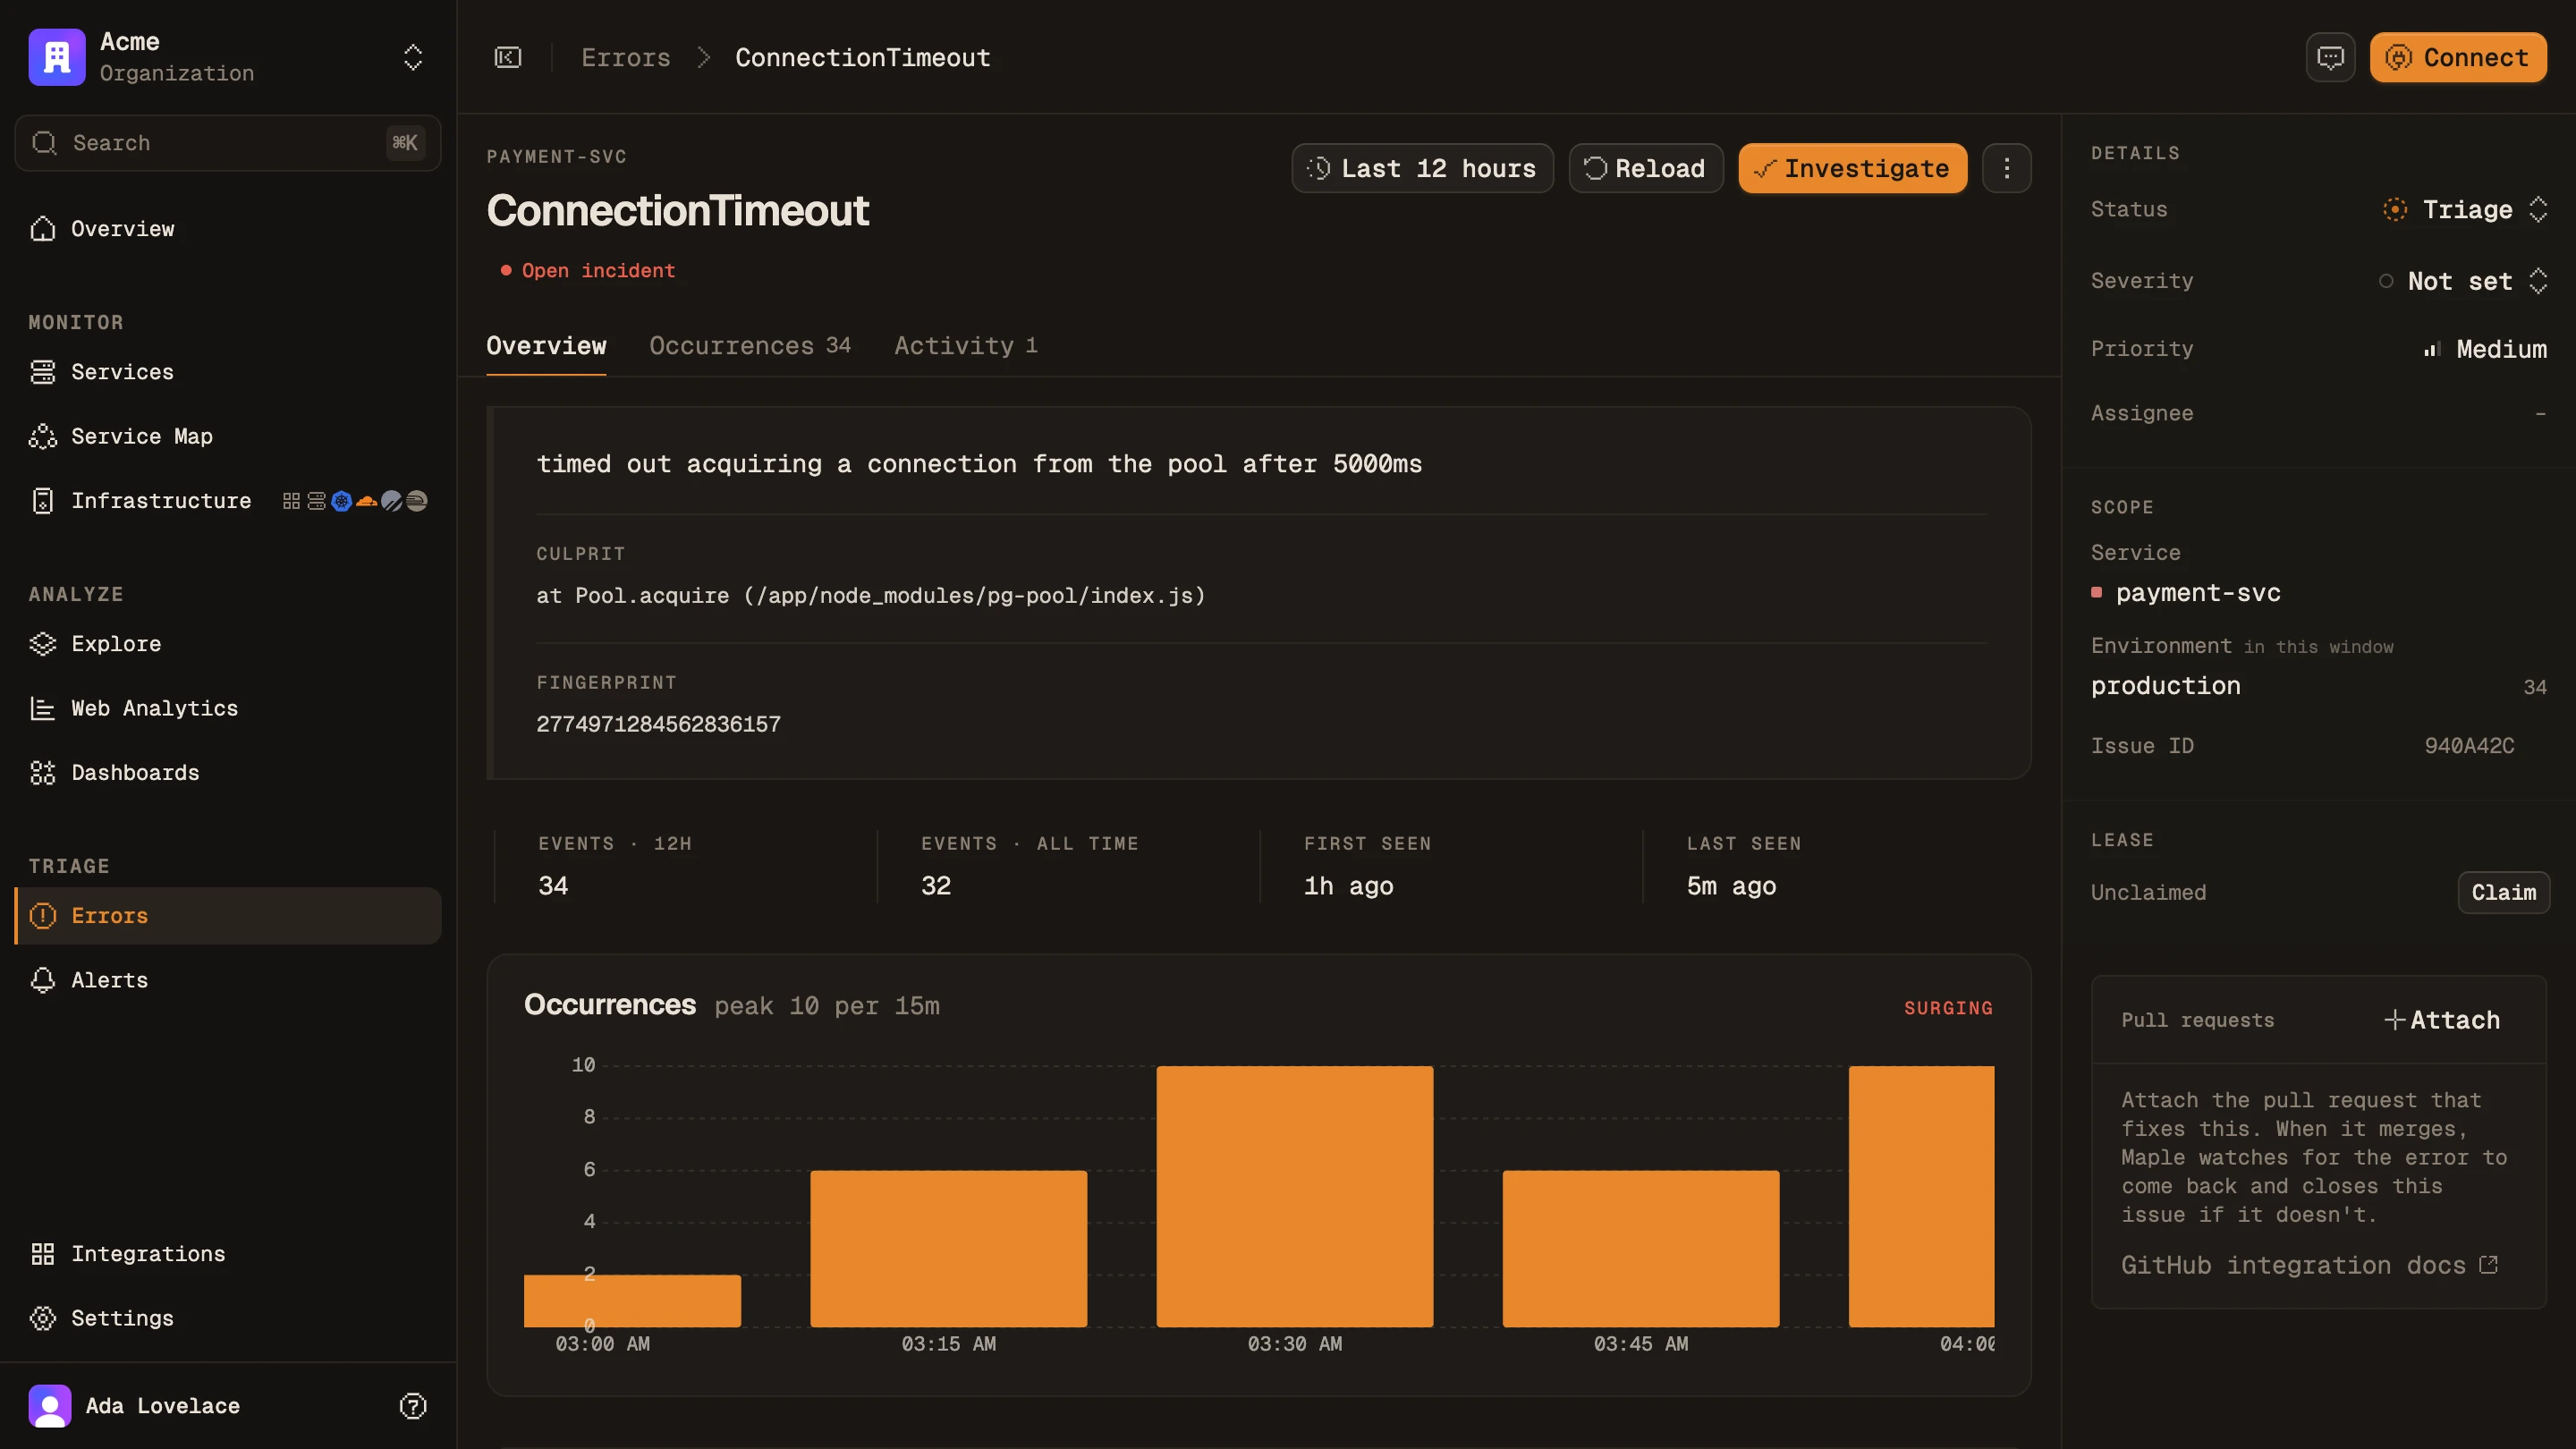Open the chat feedback icon button
Image resolution: width=2576 pixels, height=1449 pixels.
tap(2331, 57)
